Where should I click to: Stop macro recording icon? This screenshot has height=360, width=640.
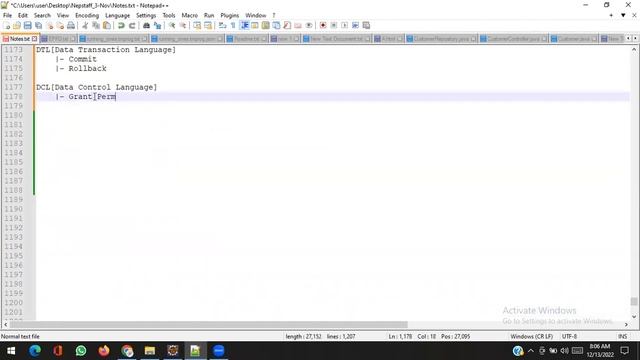tap(333, 26)
